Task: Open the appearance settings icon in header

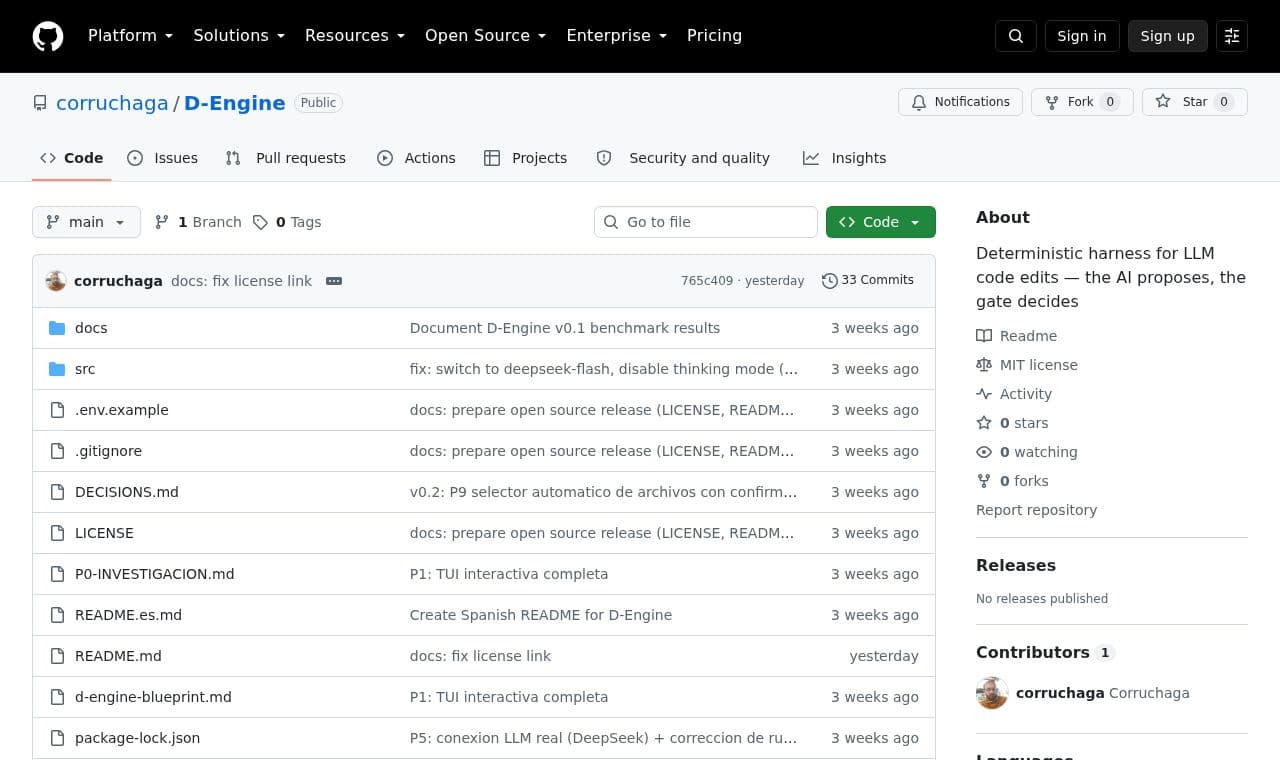Action: click(1232, 36)
